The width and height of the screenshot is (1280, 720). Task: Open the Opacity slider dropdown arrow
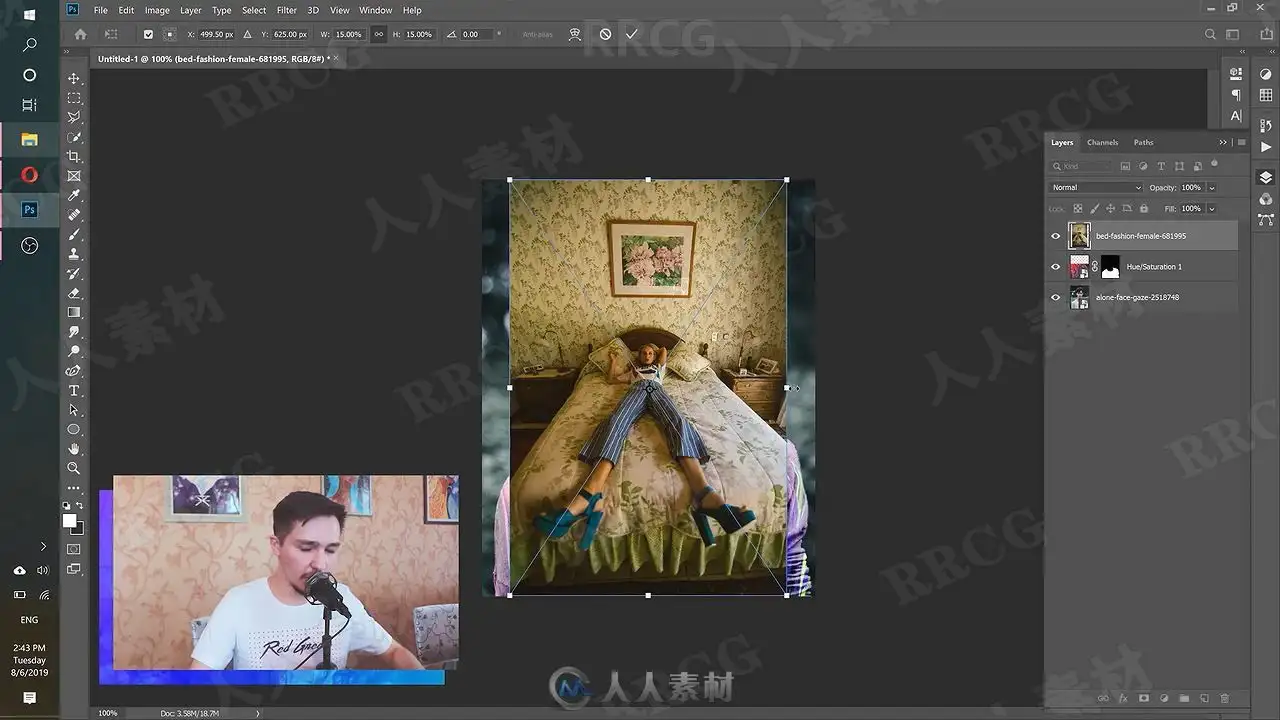[x=1212, y=187]
